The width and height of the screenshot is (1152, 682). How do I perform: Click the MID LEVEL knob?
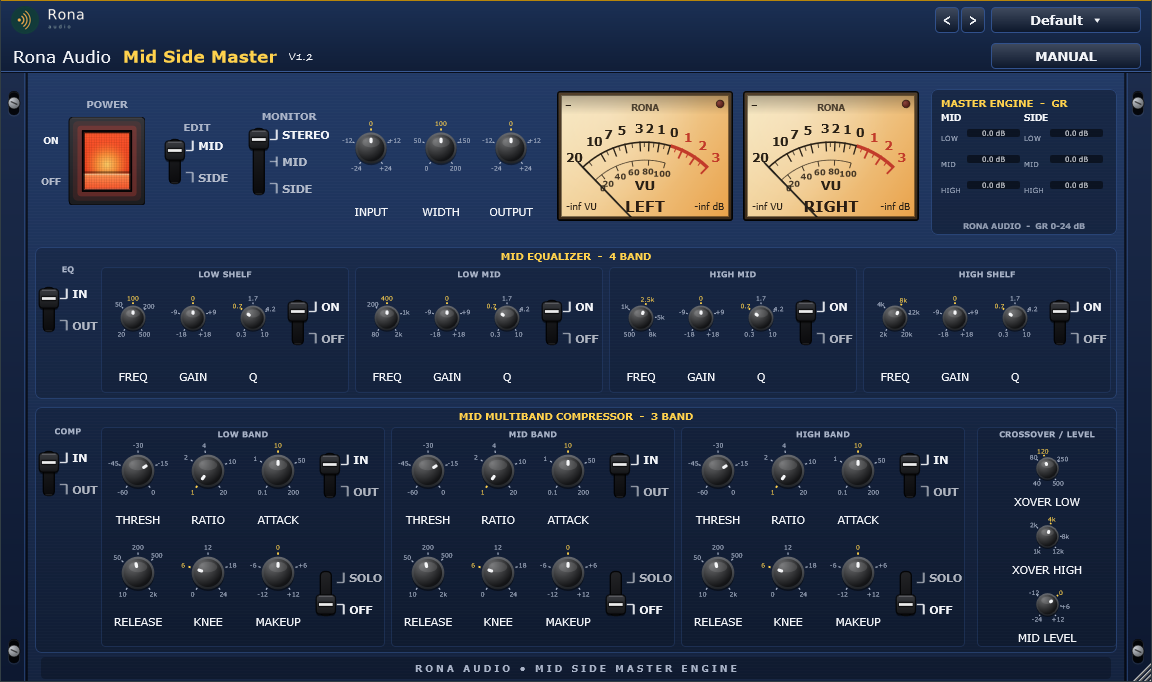point(1047,604)
